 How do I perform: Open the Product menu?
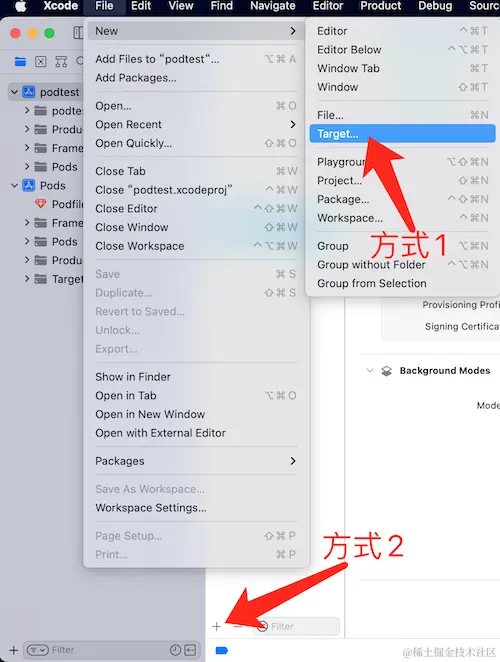coord(380,6)
